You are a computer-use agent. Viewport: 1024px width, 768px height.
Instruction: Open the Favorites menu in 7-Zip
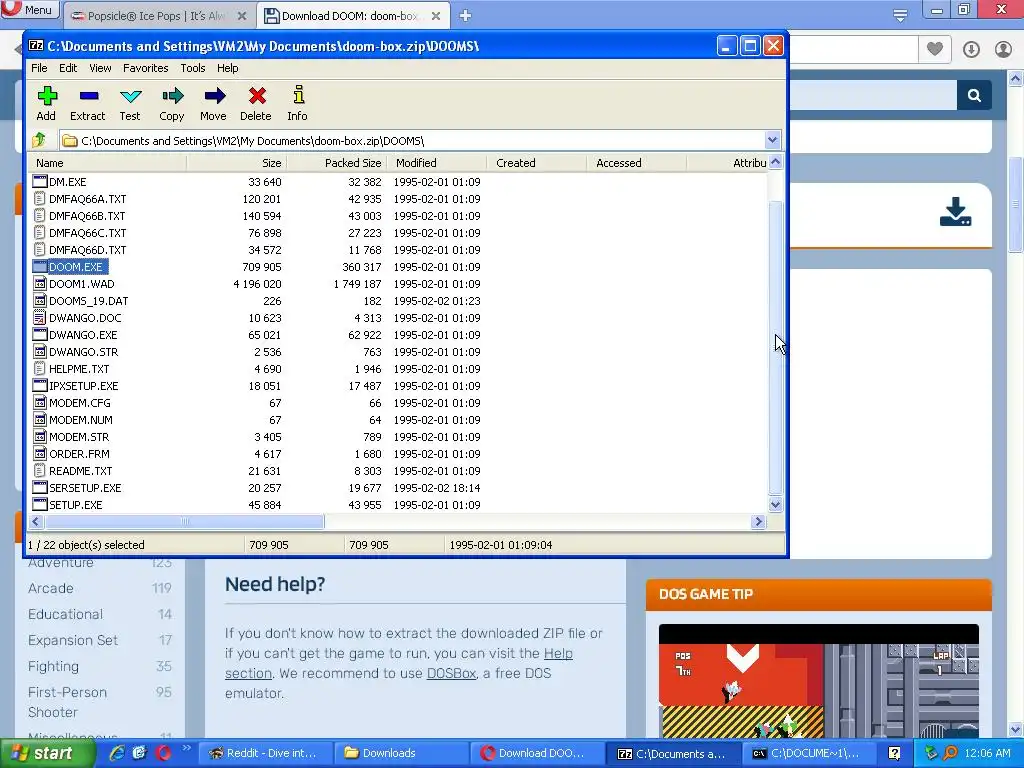[x=146, y=68]
